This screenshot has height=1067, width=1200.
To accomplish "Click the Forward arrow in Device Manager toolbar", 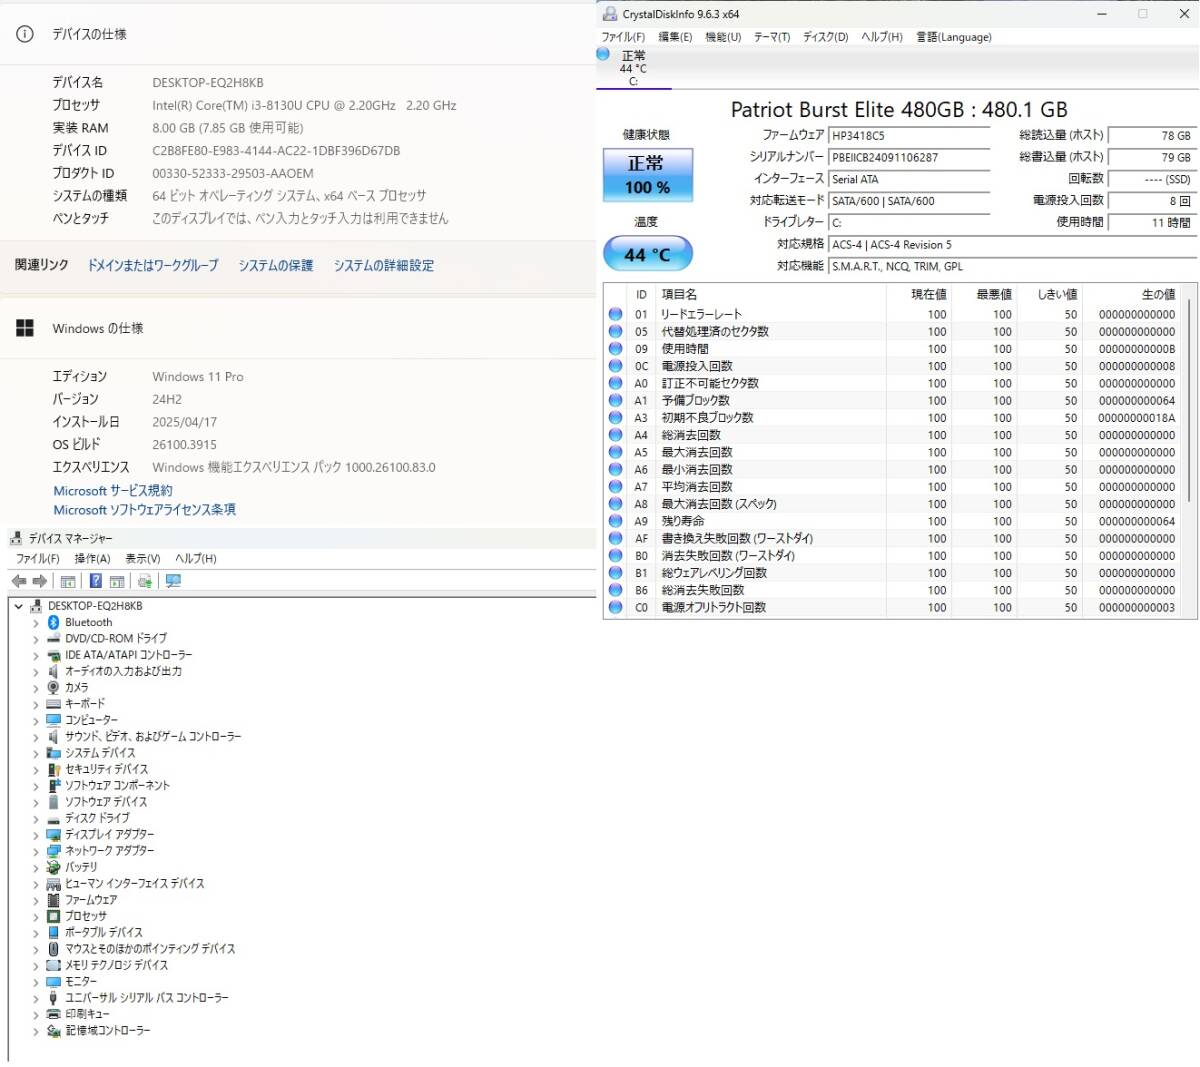I will pyautogui.click(x=40, y=581).
